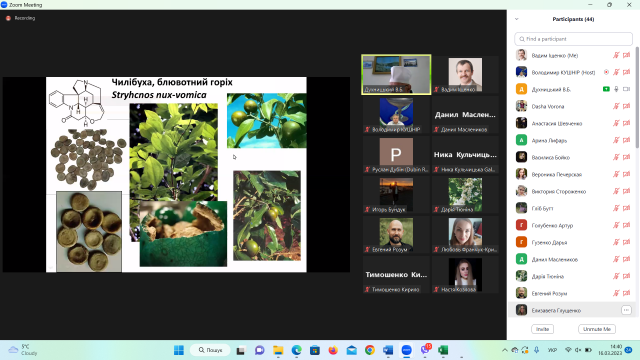Select Вадим Іщенко video tile
640x360 pixels.
(465, 75)
